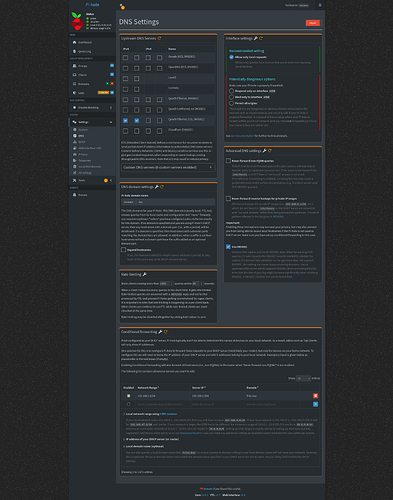The height and width of the screenshot is (500, 393).
Task: Click the new Server IP input field
Action: (218, 404)
